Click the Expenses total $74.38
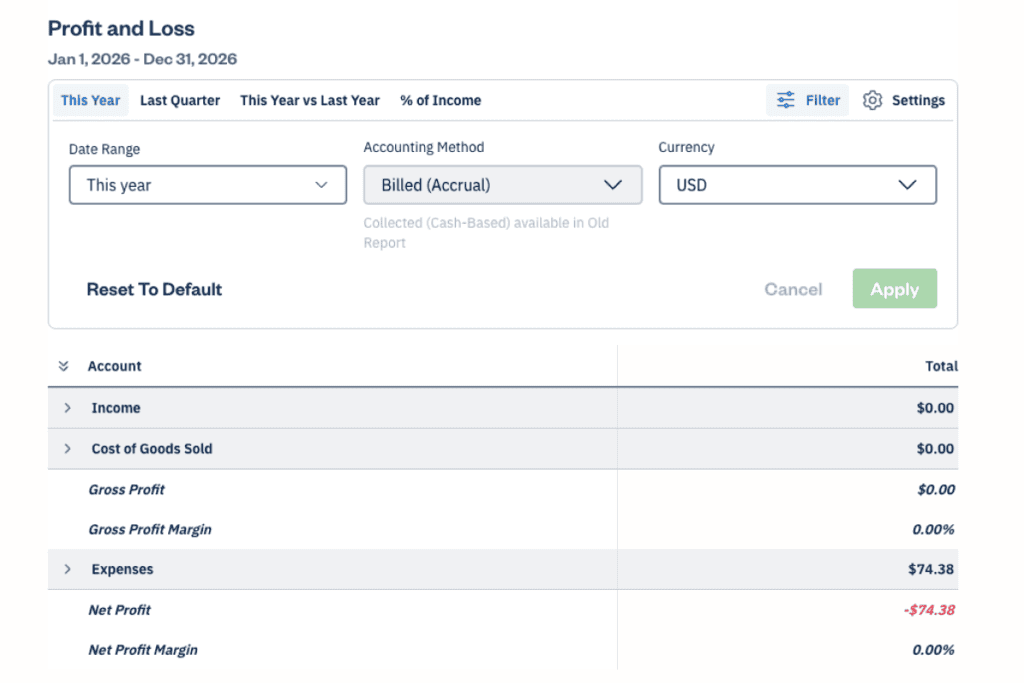The height and width of the screenshot is (683, 1024). [x=931, y=569]
